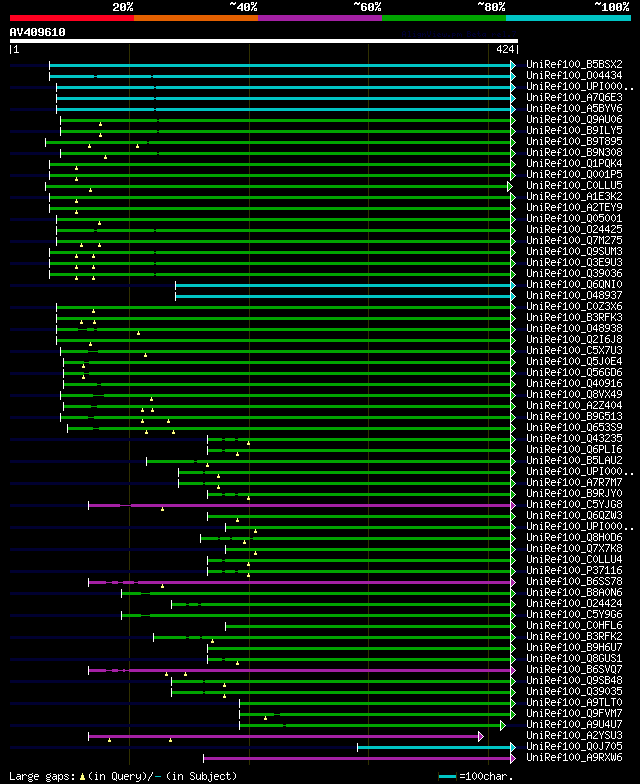Select the UniRef100_B5LAU2 label
The height and width of the screenshot is (784, 640).
click(574, 460)
